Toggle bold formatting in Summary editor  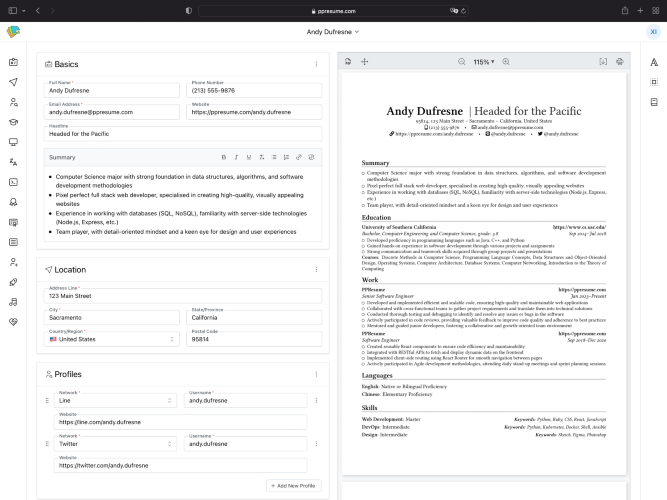(x=224, y=157)
